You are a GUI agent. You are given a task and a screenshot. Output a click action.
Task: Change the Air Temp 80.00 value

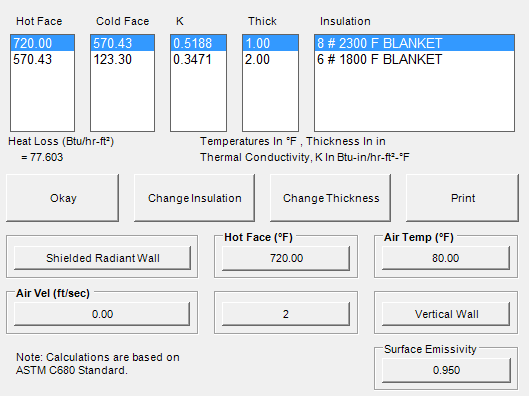[446, 258]
